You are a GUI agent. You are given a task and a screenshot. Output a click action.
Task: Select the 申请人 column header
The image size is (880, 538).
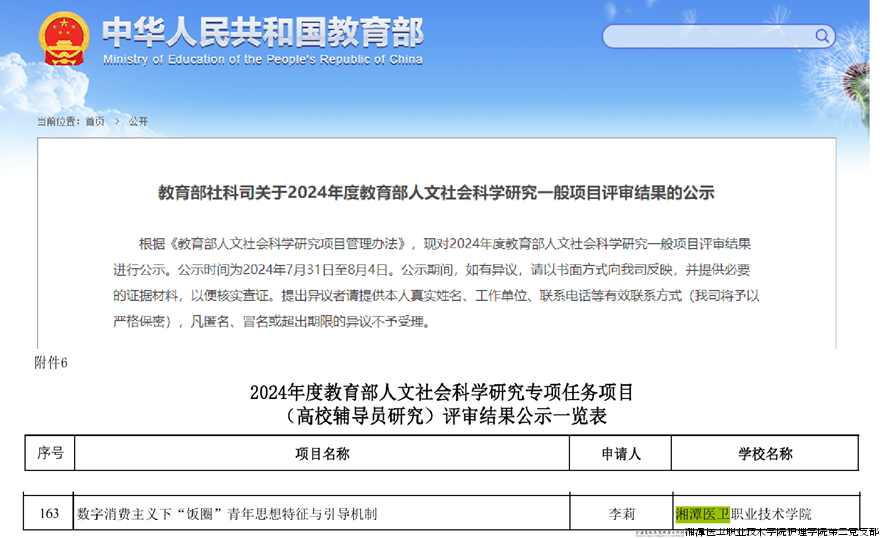(x=620, y=454)
